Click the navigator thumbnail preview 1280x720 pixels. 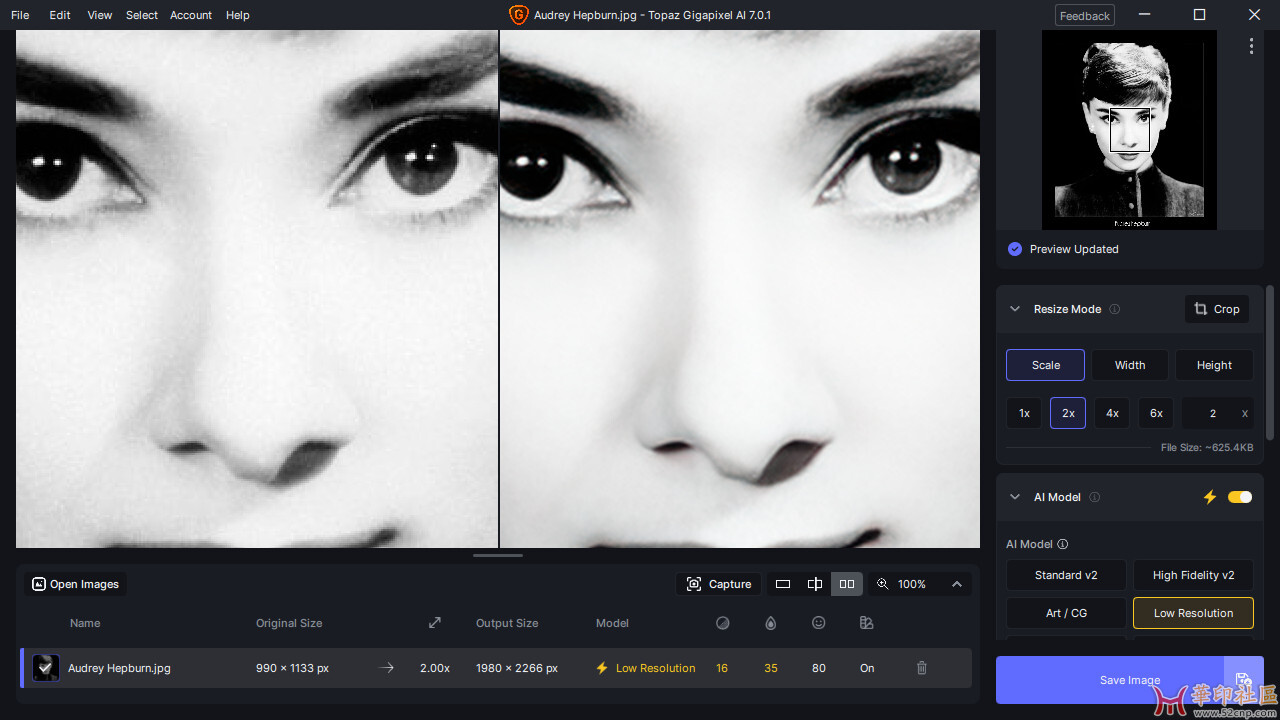pyautogui.click(x=1129, y=130)
